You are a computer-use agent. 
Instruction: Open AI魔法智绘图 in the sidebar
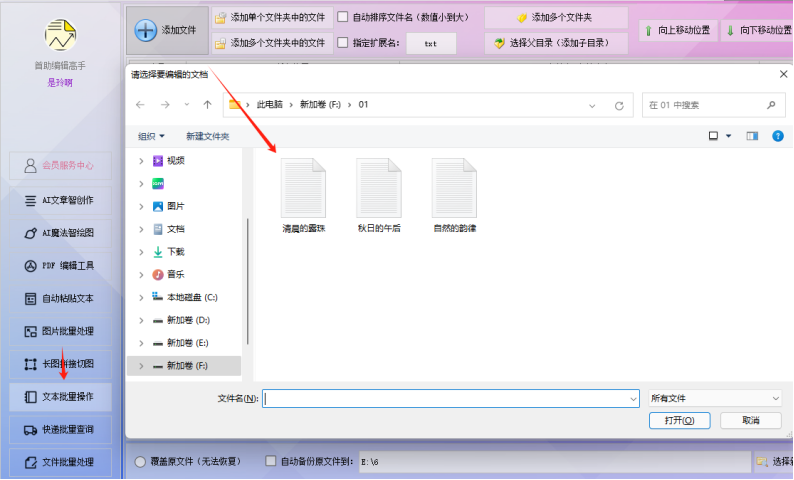click(60, 233)
